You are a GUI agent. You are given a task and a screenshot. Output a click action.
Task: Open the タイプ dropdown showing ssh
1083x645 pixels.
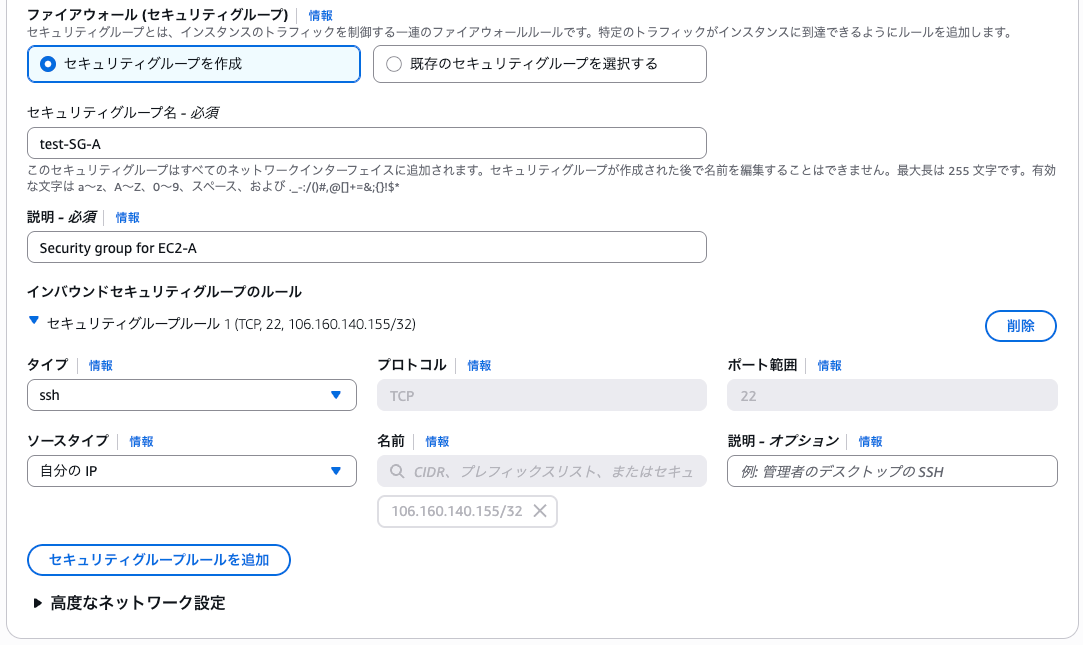pos(192,395)
